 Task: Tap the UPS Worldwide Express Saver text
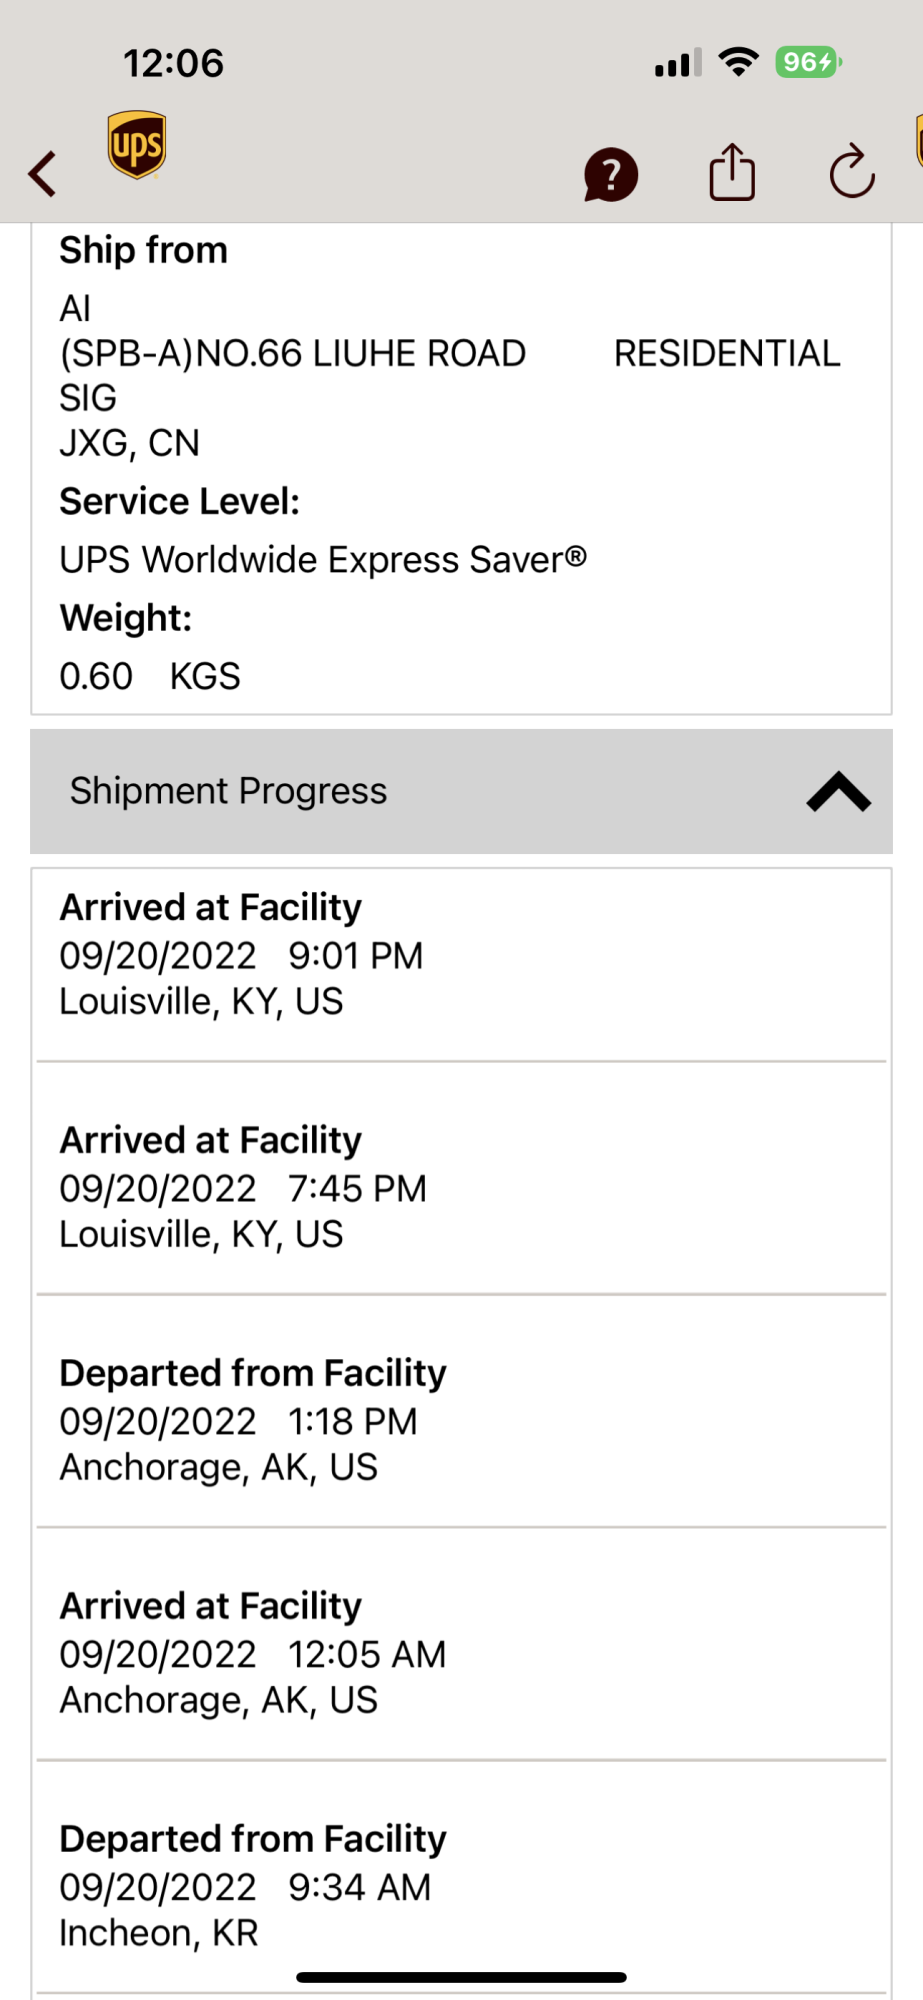[x=322, y=560]
